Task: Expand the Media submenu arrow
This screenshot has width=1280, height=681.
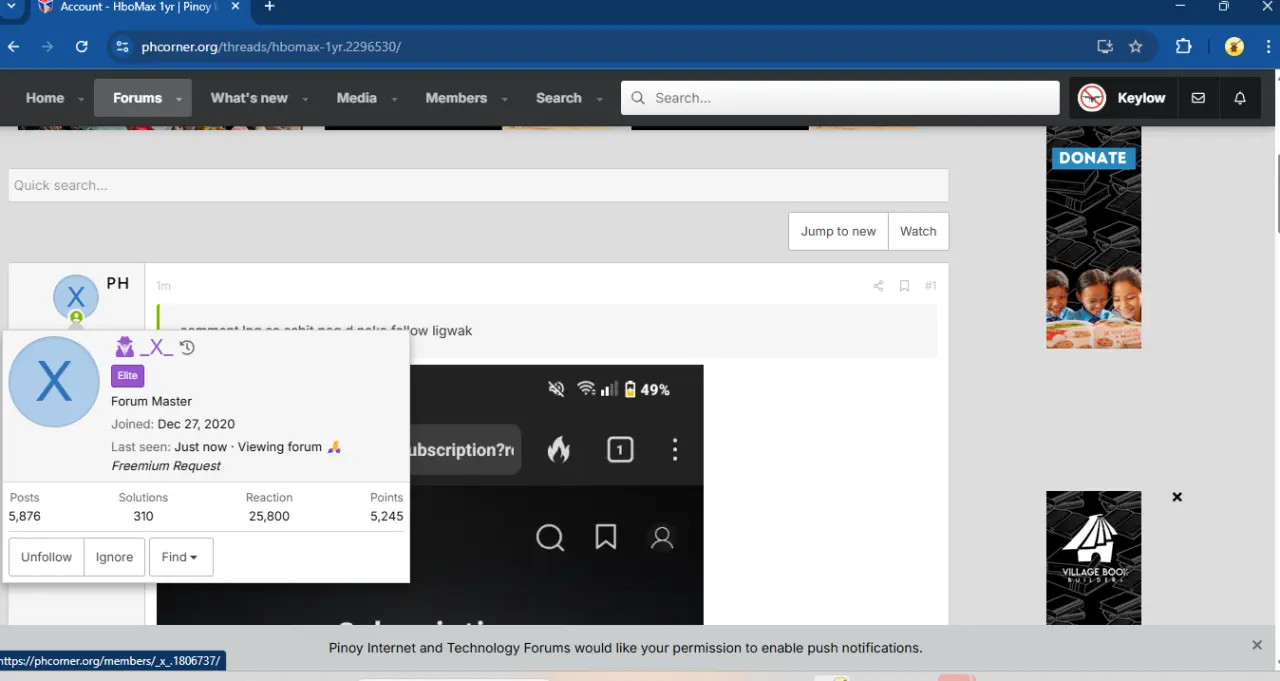Action: pos(394,99)
